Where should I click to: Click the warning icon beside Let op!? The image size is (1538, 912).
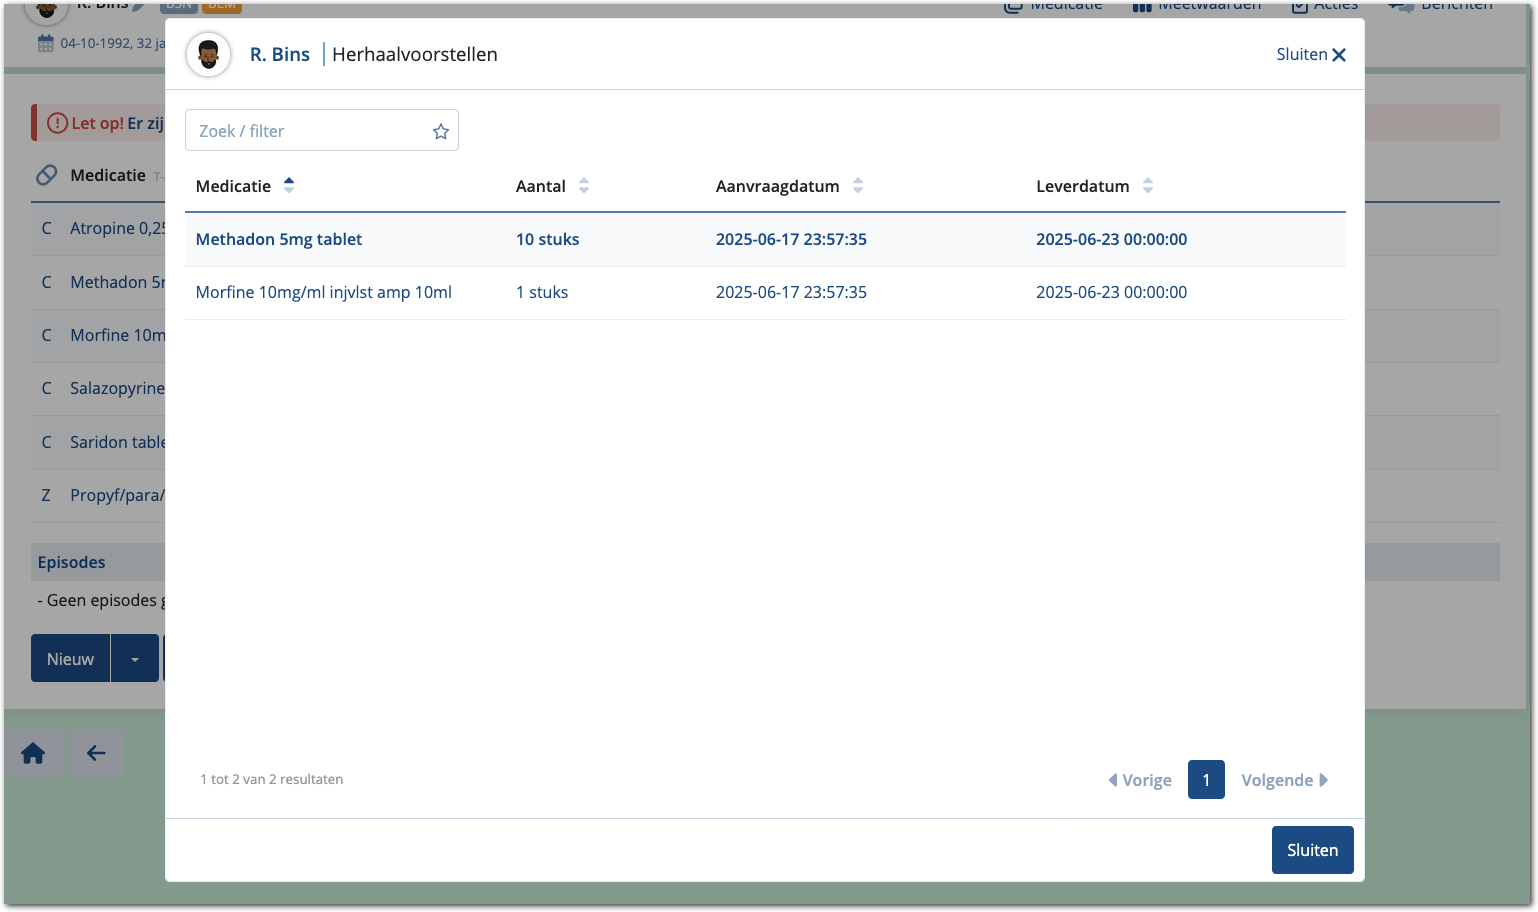(57, 123)
